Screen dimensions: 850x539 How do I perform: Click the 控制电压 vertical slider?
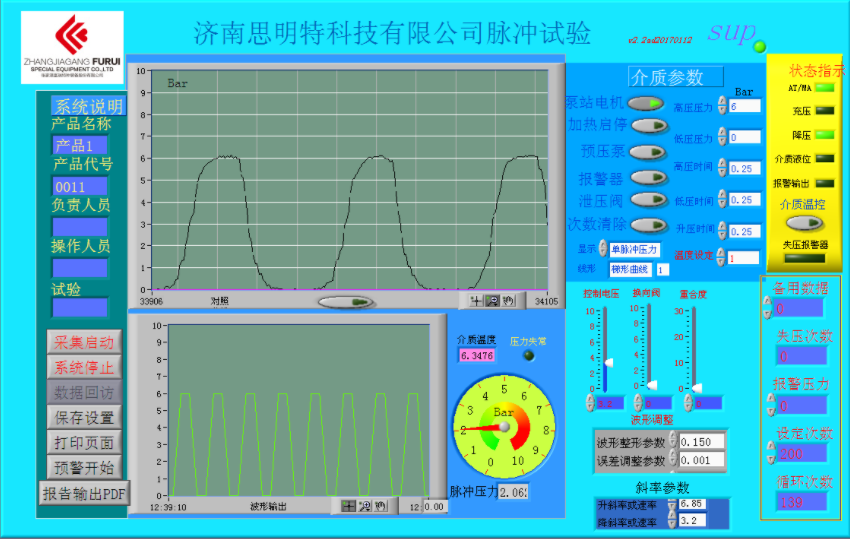pyautogui.click(x=604, y=349)
